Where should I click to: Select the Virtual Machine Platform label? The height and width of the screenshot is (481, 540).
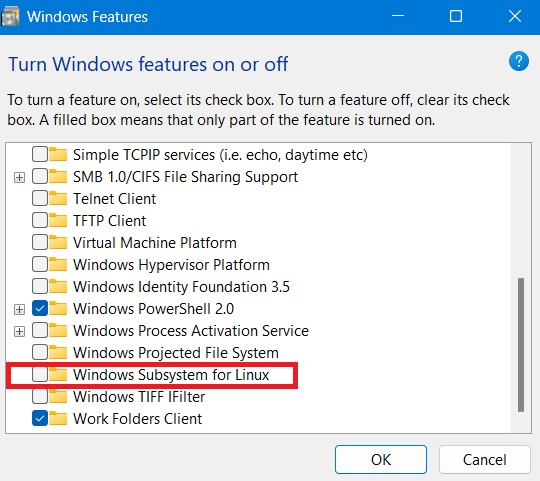155,242
